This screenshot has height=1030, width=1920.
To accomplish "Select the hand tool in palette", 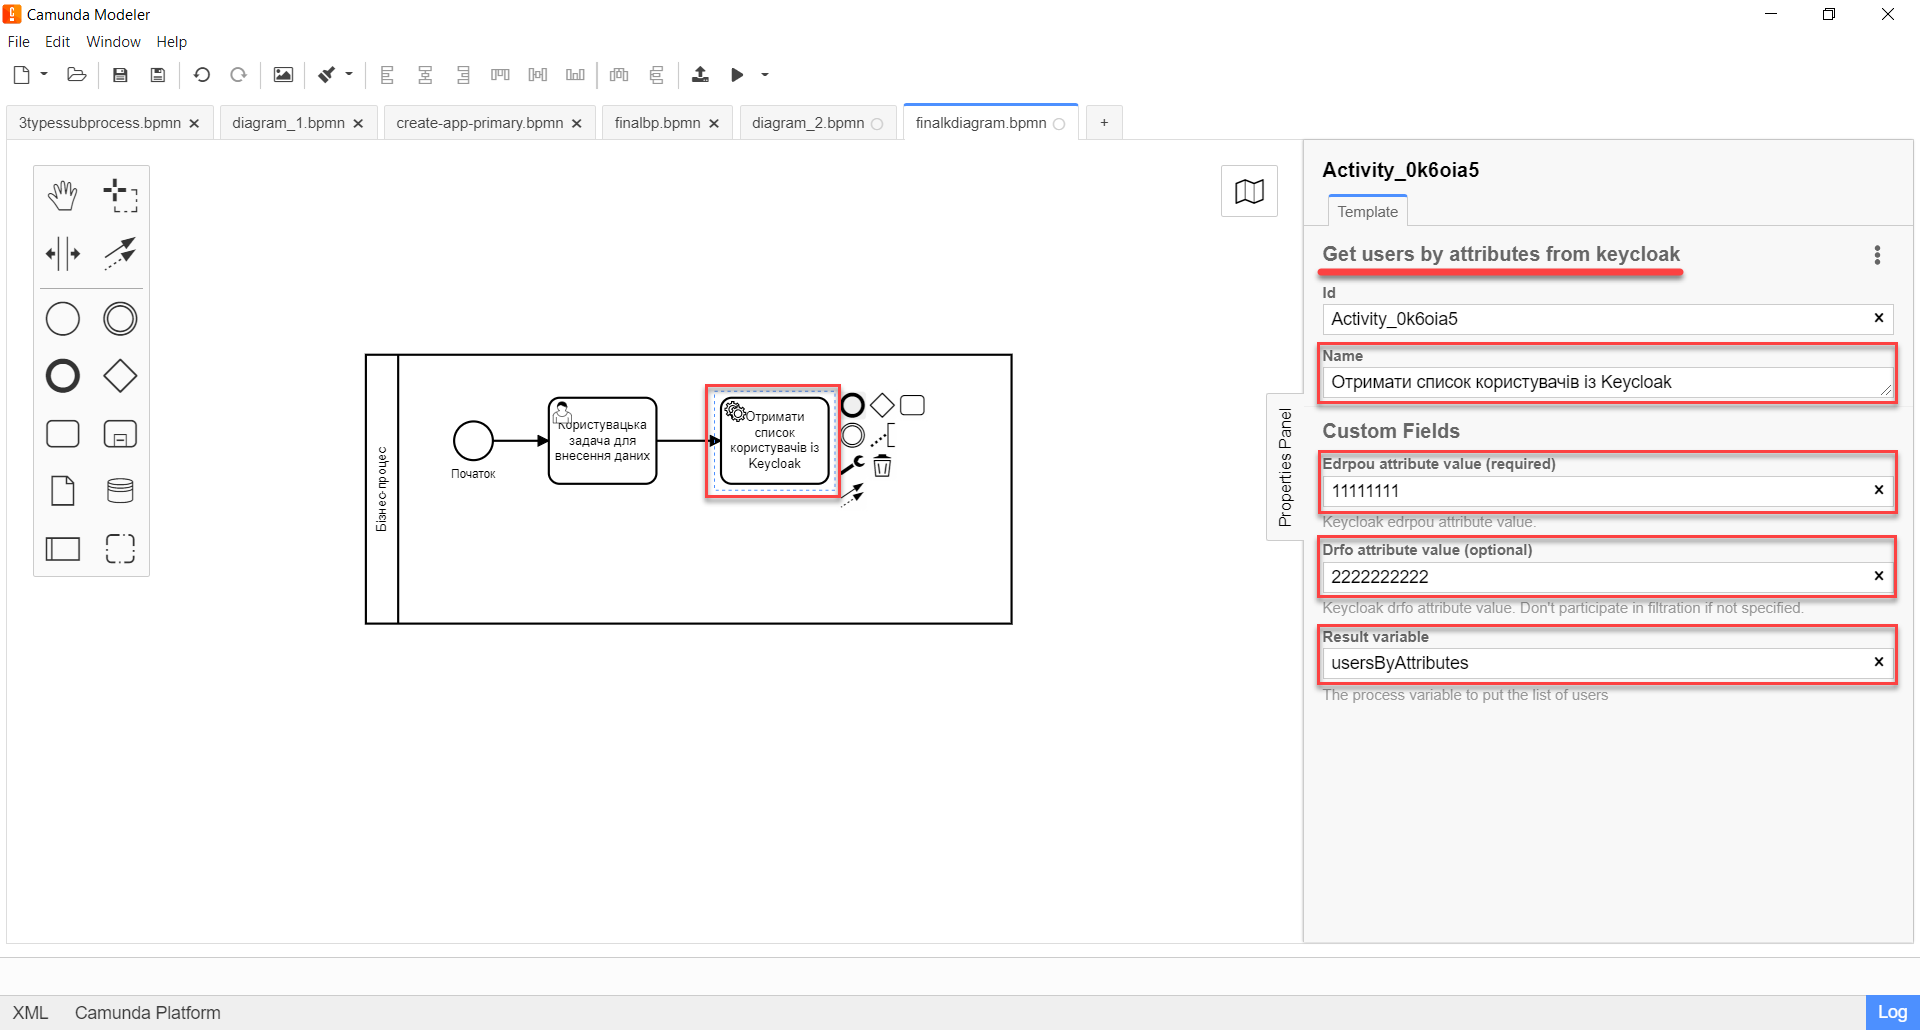I will point(63,196).
